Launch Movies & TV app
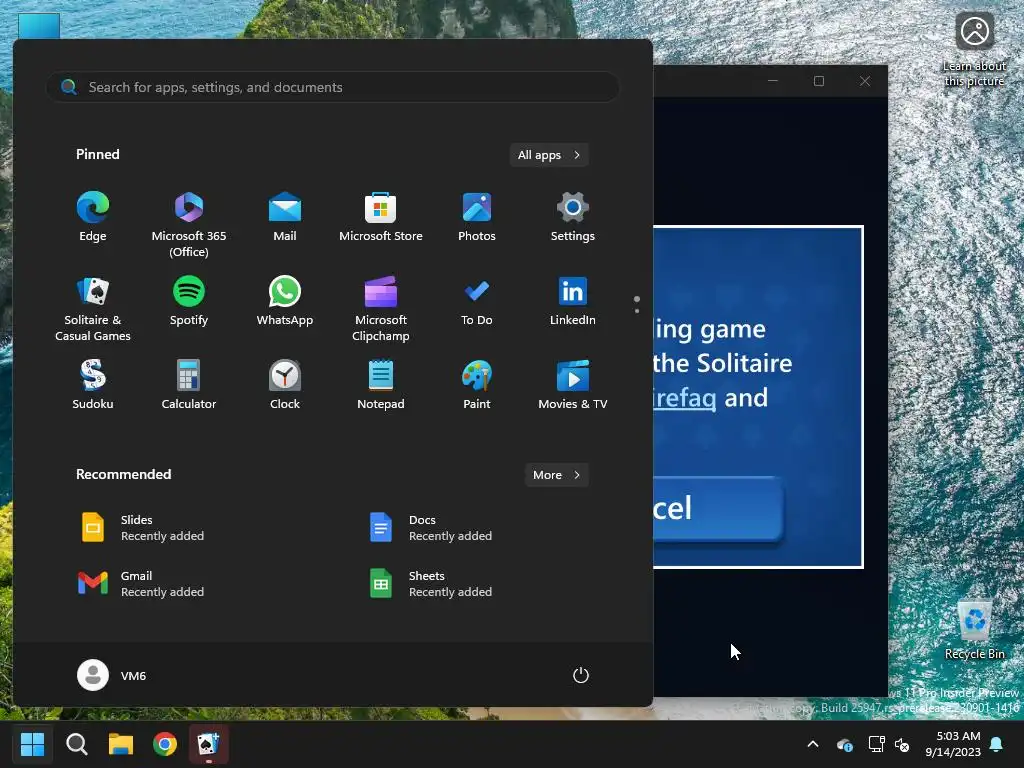This screenshot has height=768, width=1024. tap(573, 384)
